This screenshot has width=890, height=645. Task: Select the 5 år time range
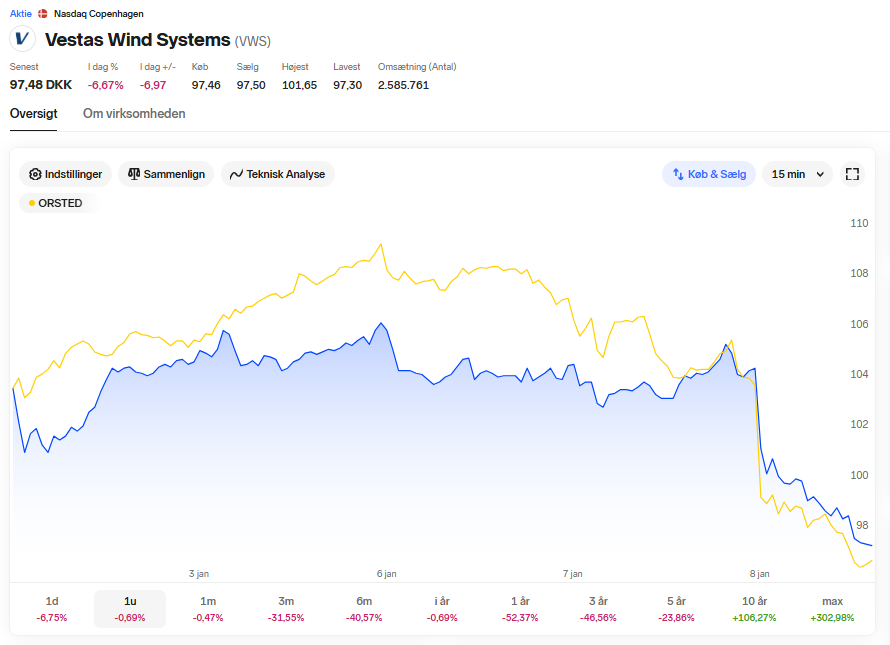pos(676,609)
